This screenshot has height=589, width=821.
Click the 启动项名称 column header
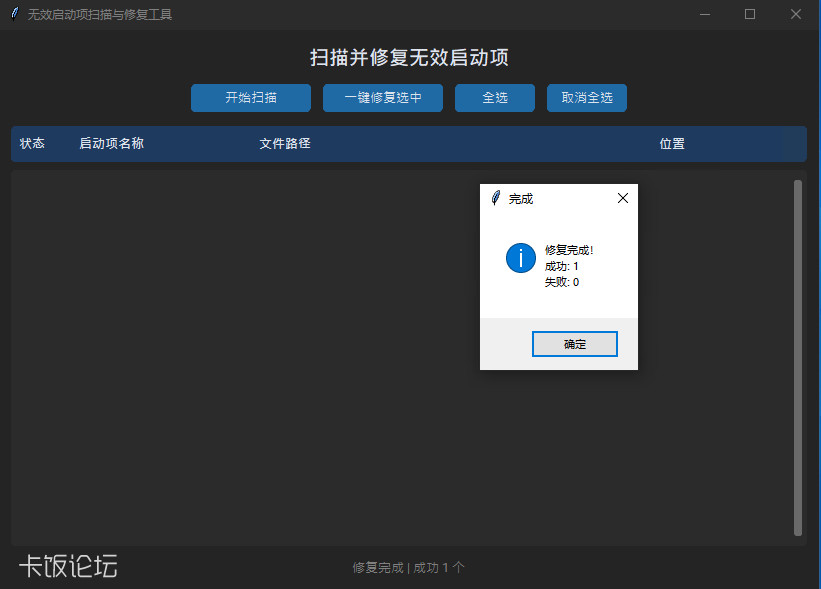[x=112, y=143]
